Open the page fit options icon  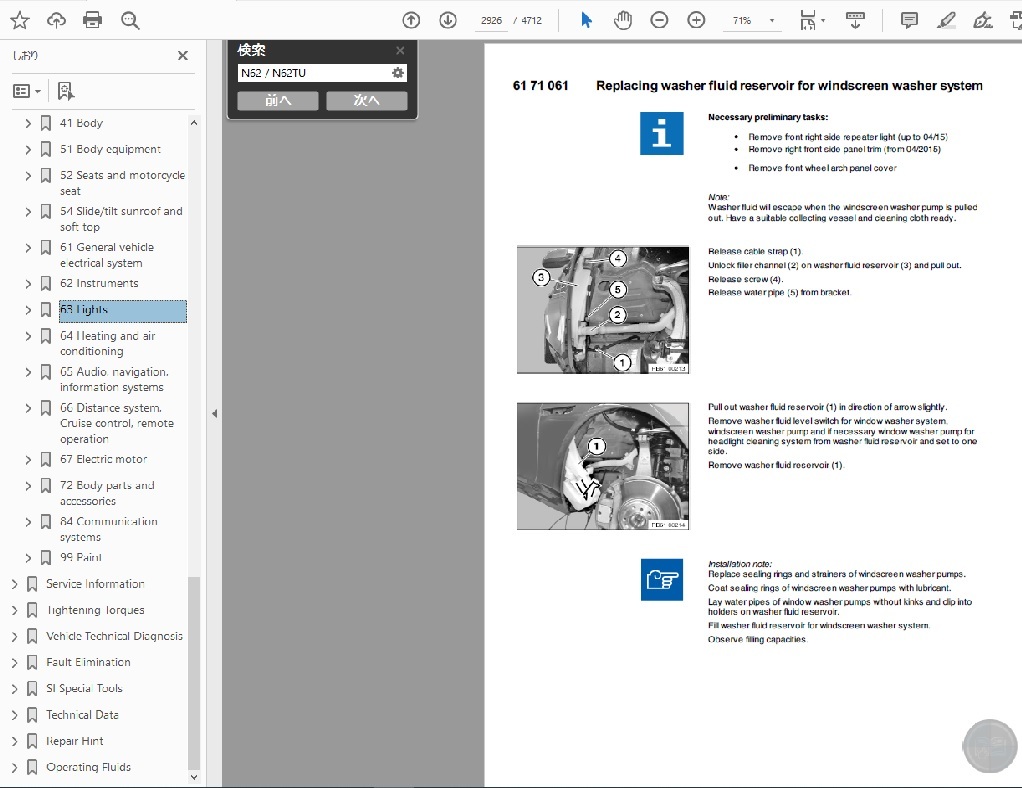point(811,20)
